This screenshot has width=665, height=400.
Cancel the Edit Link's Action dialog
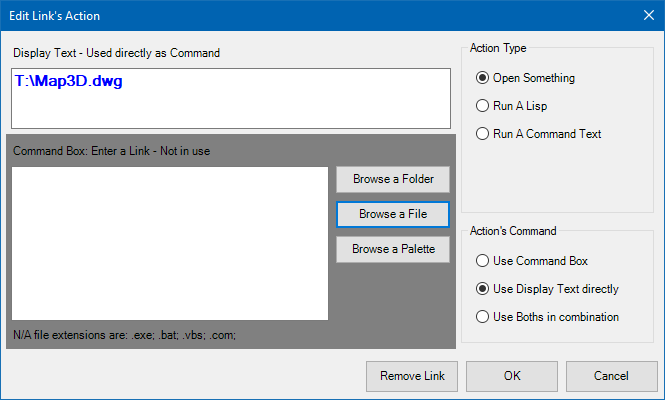(x=611, y=376)
